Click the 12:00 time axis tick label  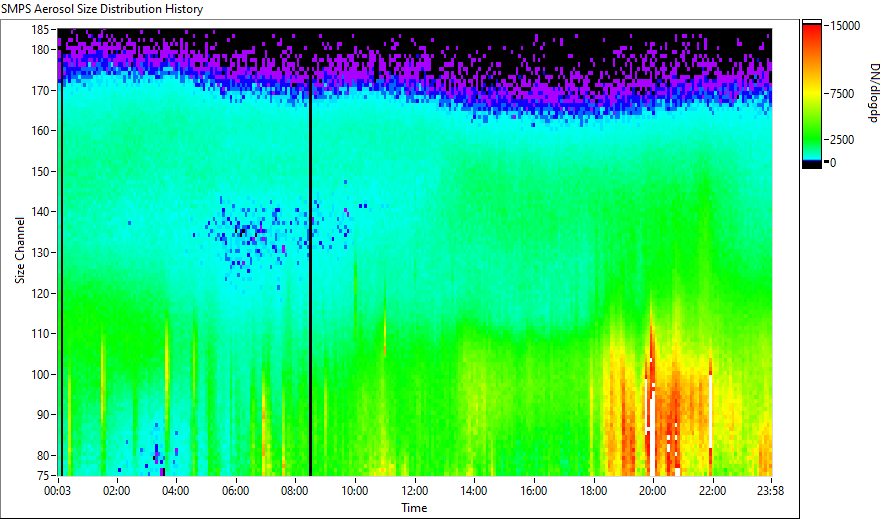(414, 491)
